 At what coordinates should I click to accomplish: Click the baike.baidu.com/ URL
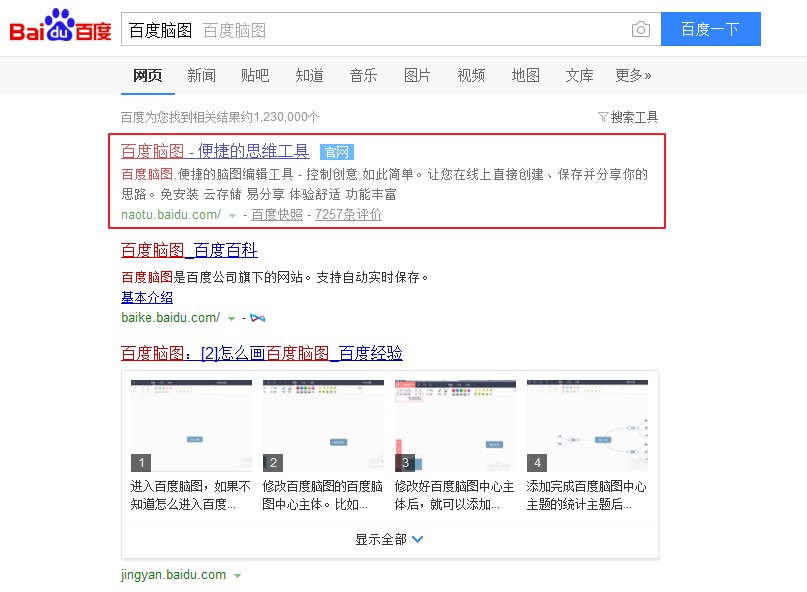(x=170, y=318)
